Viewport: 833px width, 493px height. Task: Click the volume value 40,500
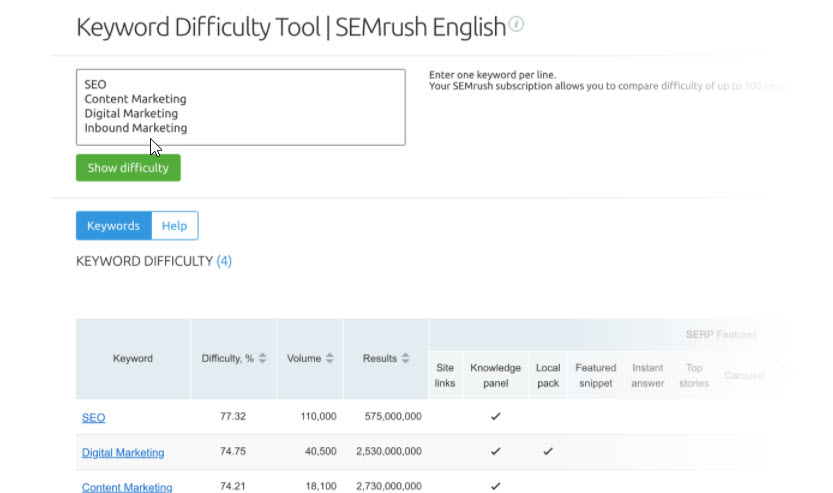[320, 451]
